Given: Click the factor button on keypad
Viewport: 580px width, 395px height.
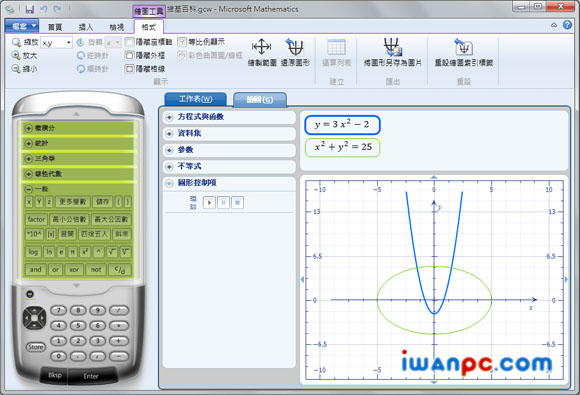Looking at the screenshot, I should coord(36,219).
